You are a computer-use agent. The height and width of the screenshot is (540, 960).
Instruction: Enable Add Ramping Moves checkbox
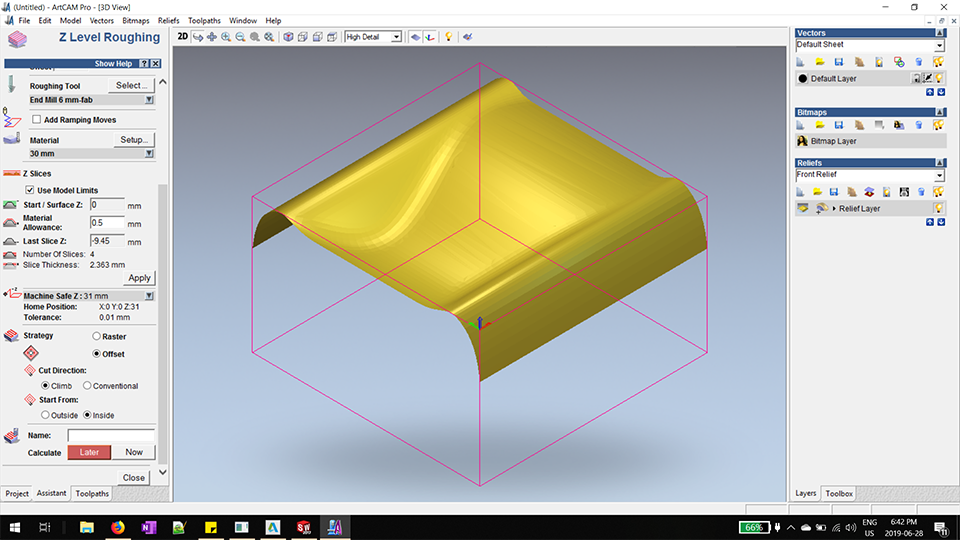[x=37, y=119]
